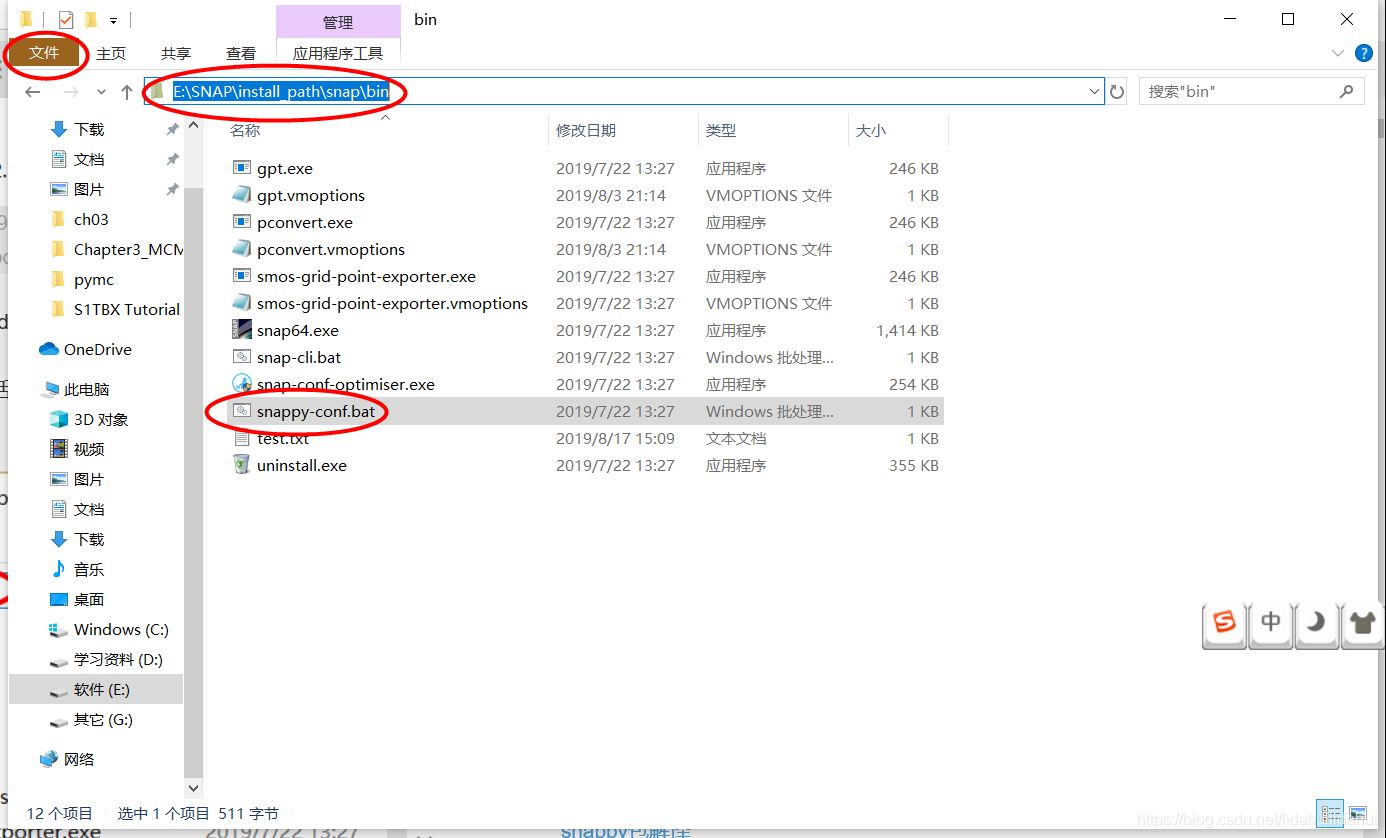Select the 软件 (E:) drive
Screen dimensions: 1386x838
tap(101, 689)
